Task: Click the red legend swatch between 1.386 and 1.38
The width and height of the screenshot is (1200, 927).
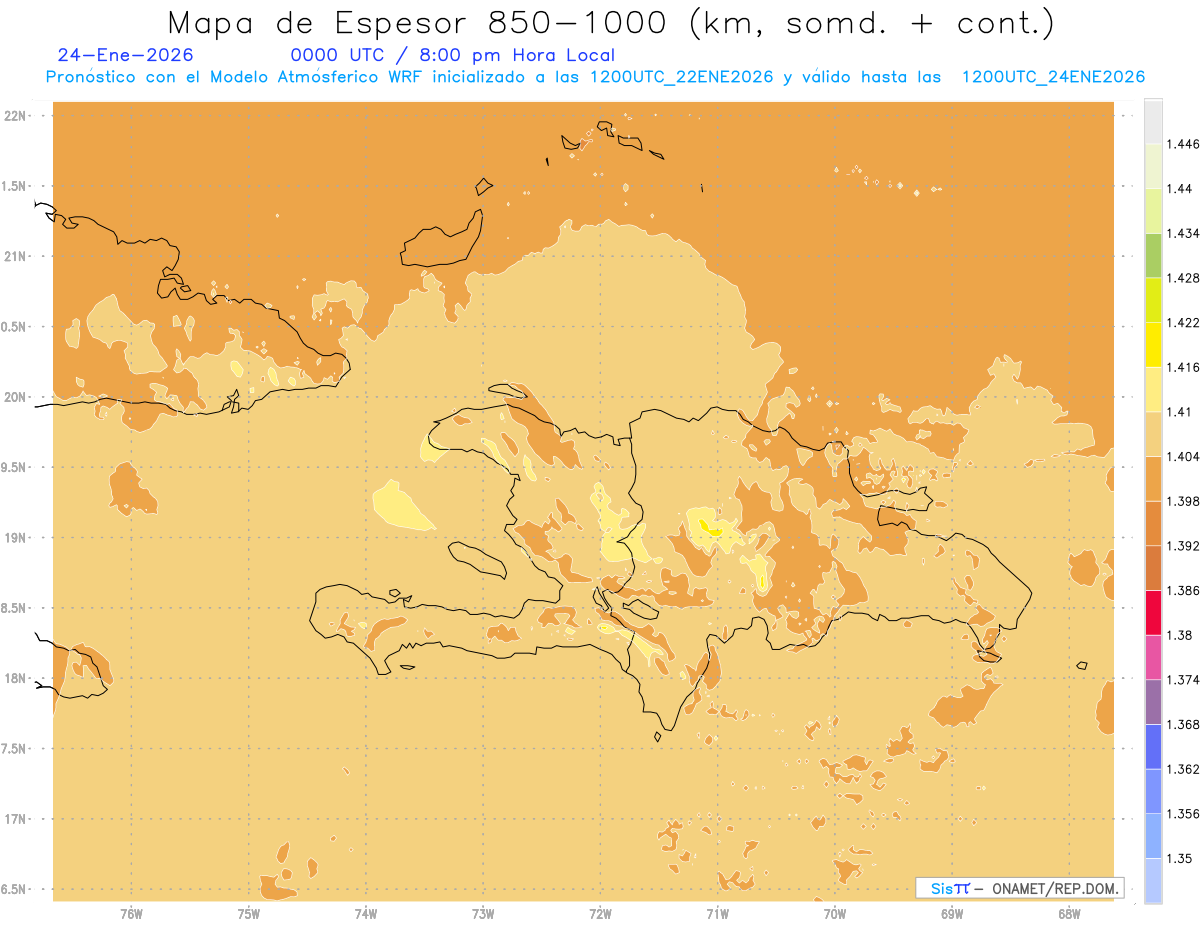Action: [x=1153, y=612]
